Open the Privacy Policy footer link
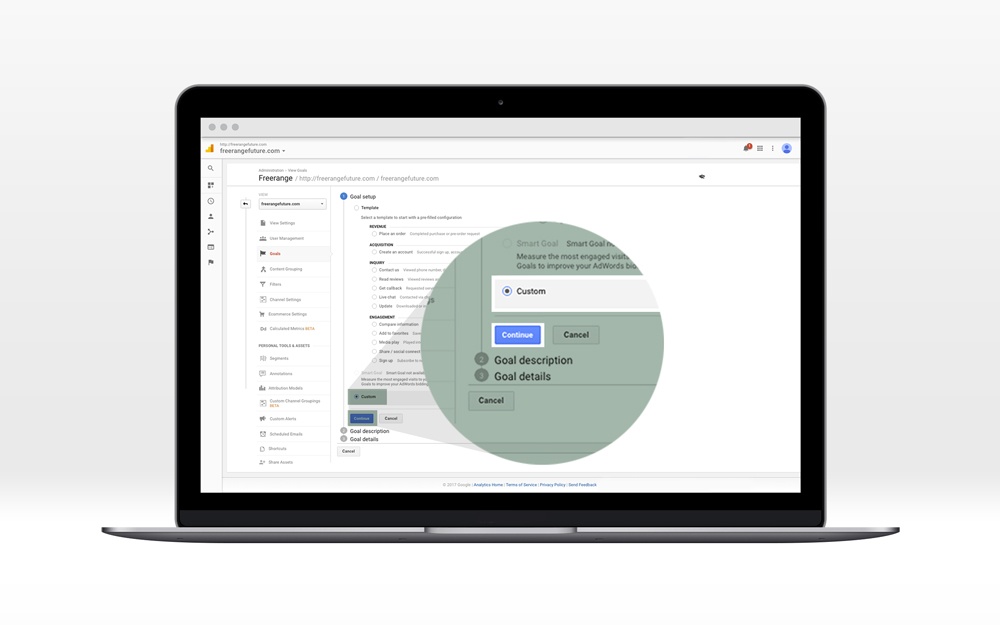 552,485
